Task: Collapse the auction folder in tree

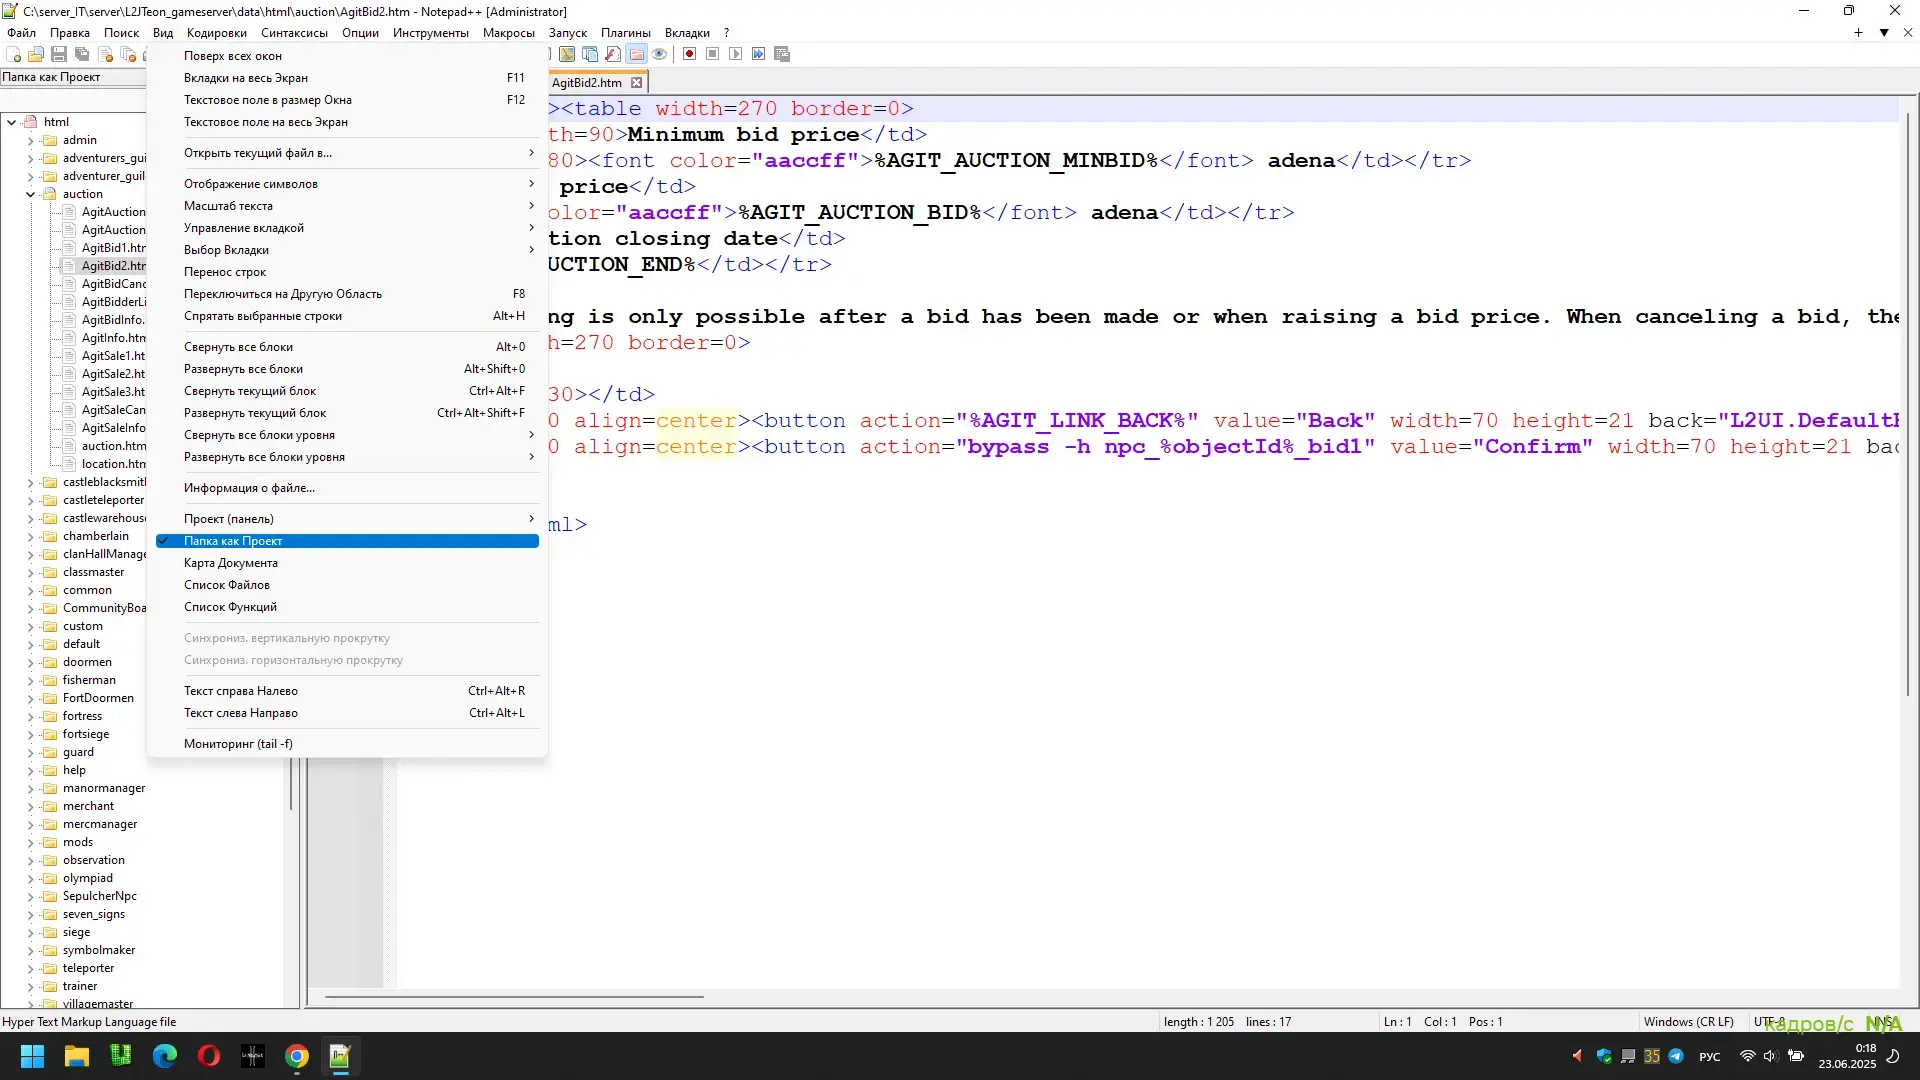Action: (x=30, y=194)
